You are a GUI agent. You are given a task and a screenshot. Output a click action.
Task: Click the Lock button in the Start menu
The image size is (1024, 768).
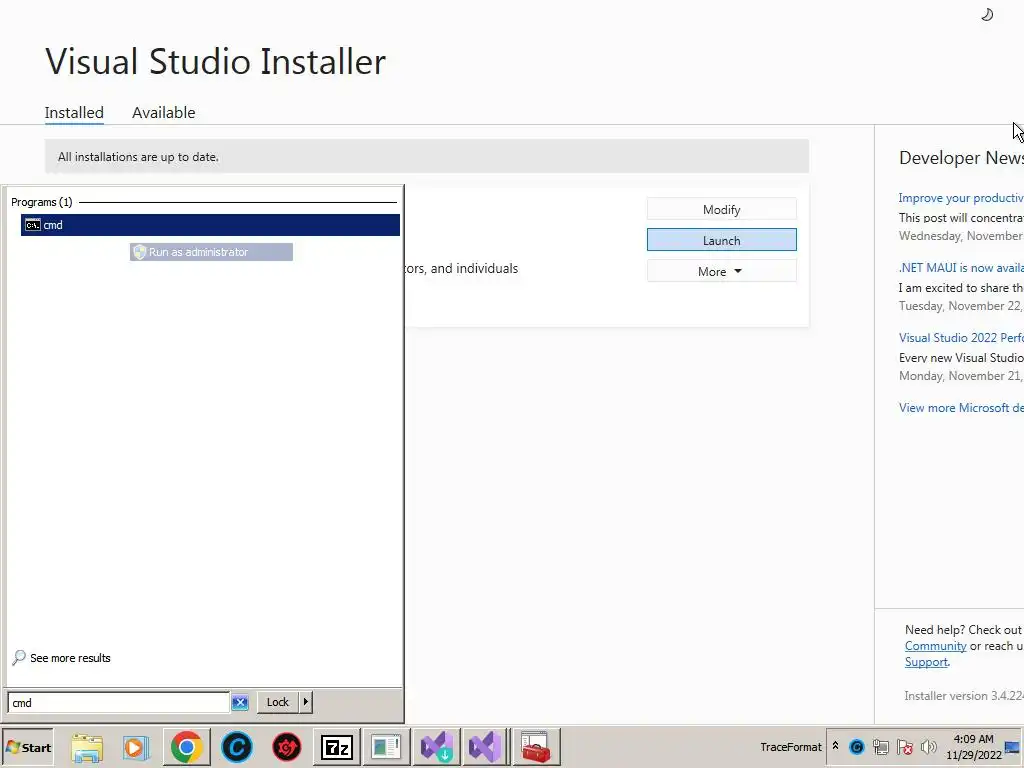coord(278,702)
